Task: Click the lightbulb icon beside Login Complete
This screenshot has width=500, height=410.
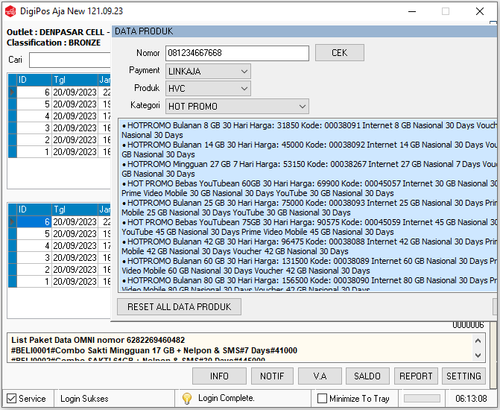Action: [187, 398]
